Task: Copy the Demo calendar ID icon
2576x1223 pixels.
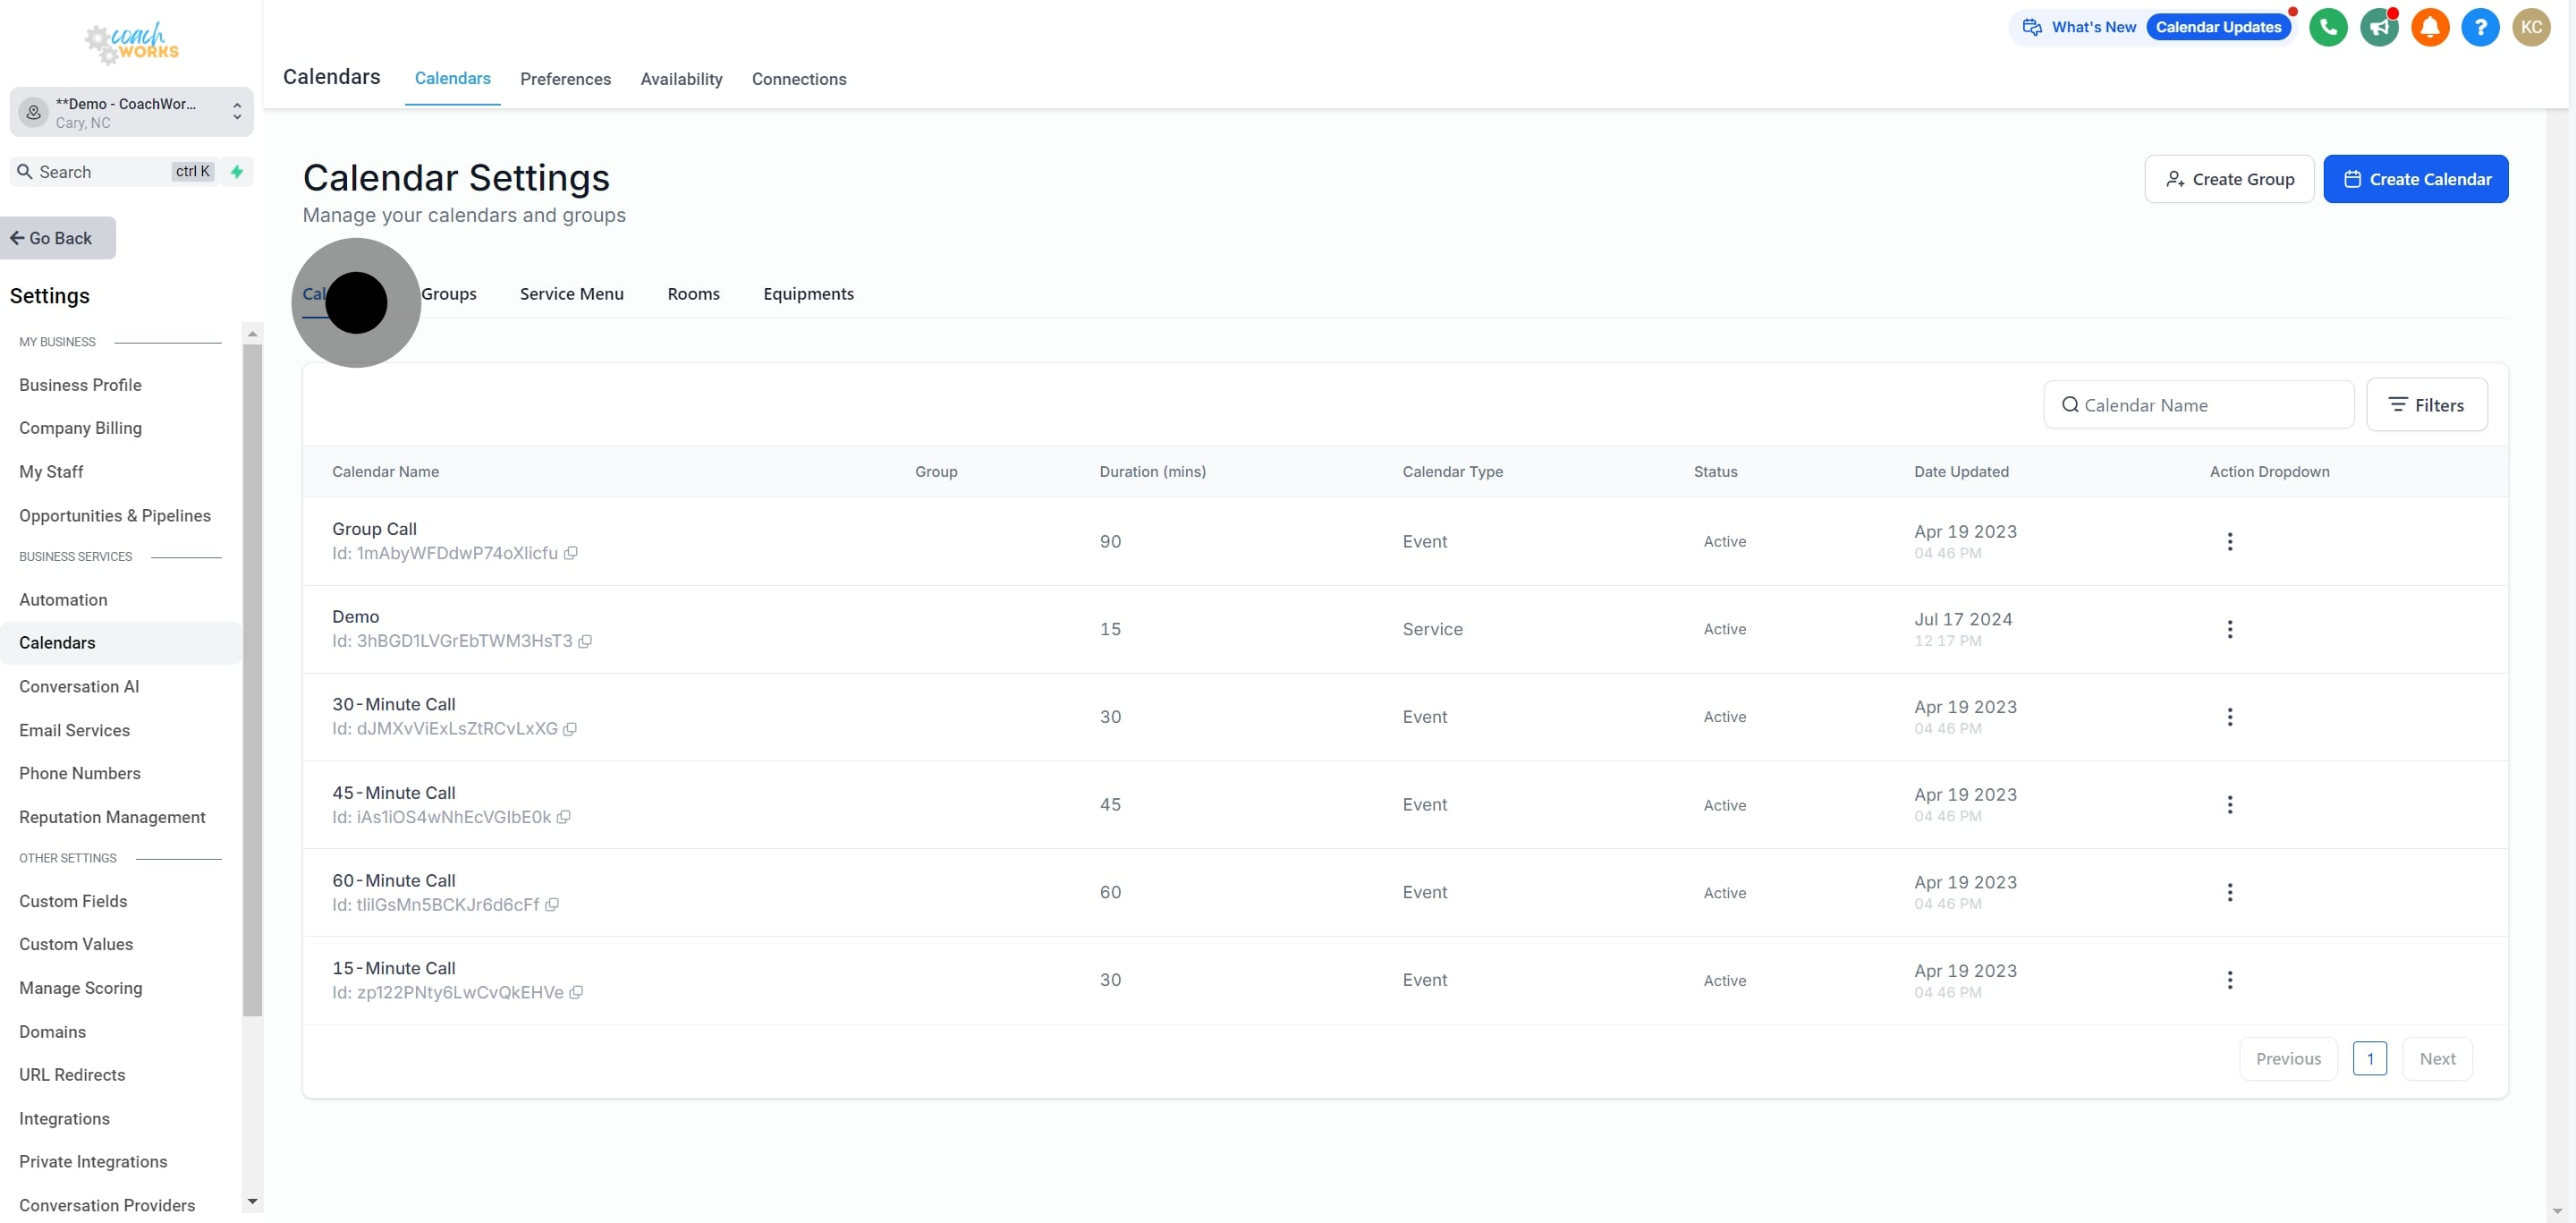Action: (585, 641)
